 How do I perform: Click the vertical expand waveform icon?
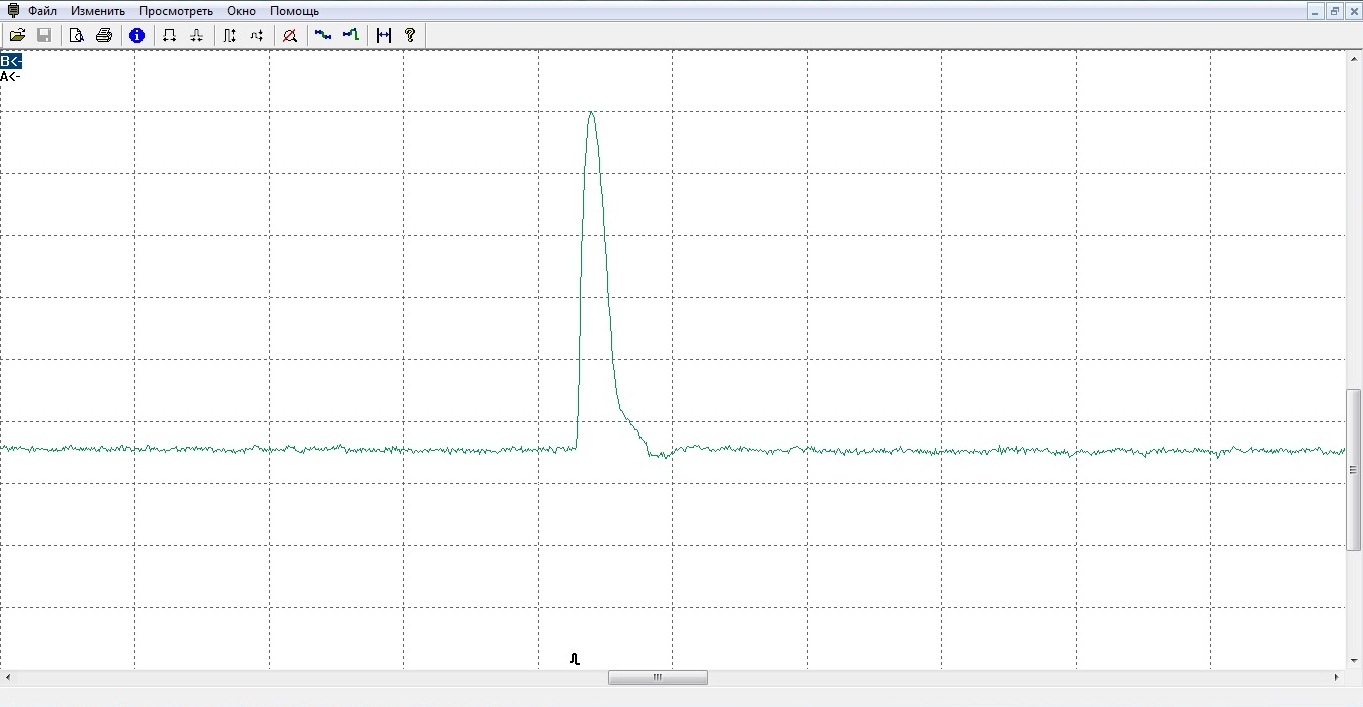[229, 35]
